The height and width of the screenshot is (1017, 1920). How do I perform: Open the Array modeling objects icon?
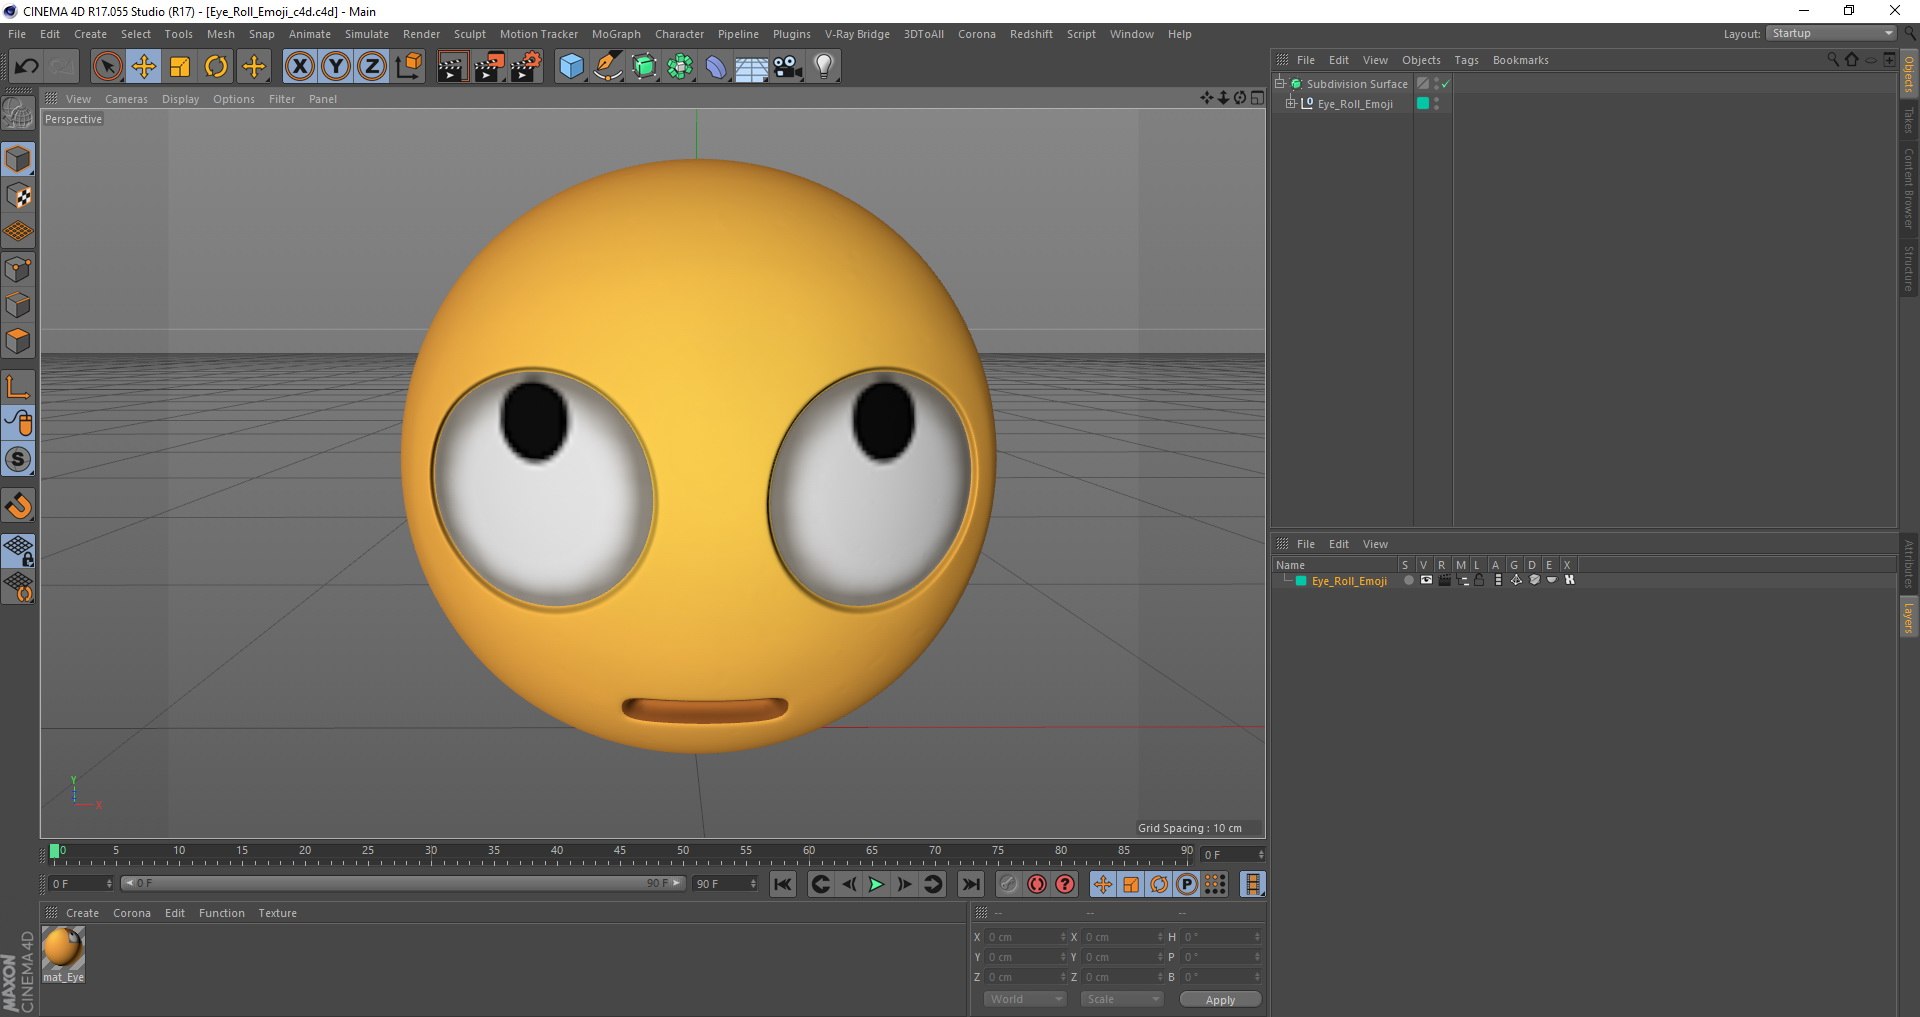(680, 67)
